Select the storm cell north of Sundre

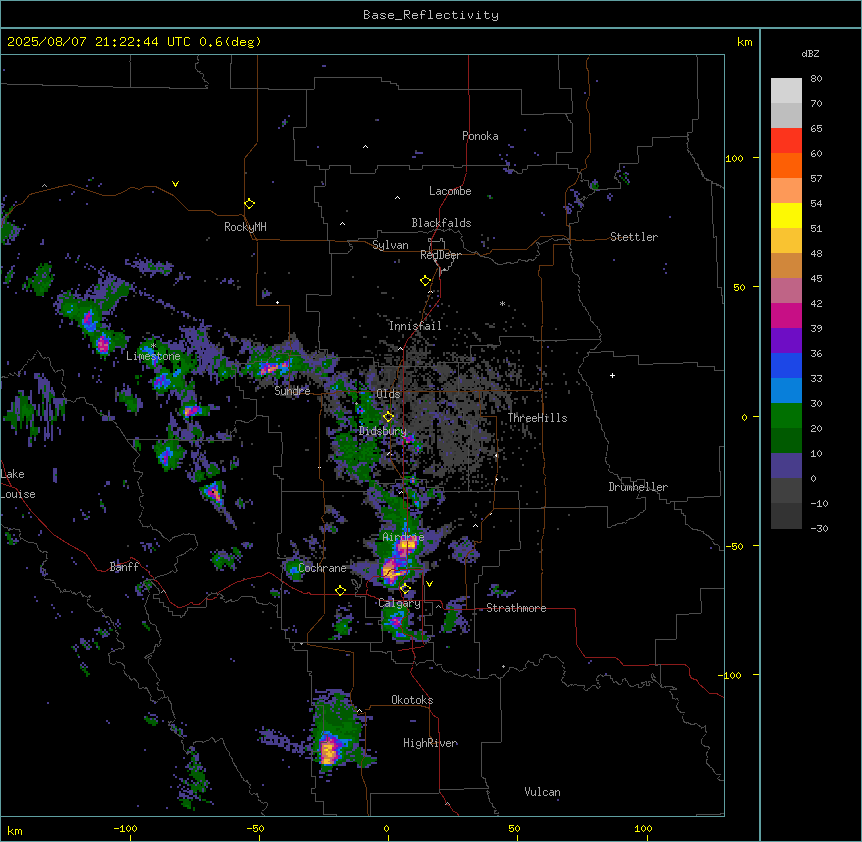(273, 367)
